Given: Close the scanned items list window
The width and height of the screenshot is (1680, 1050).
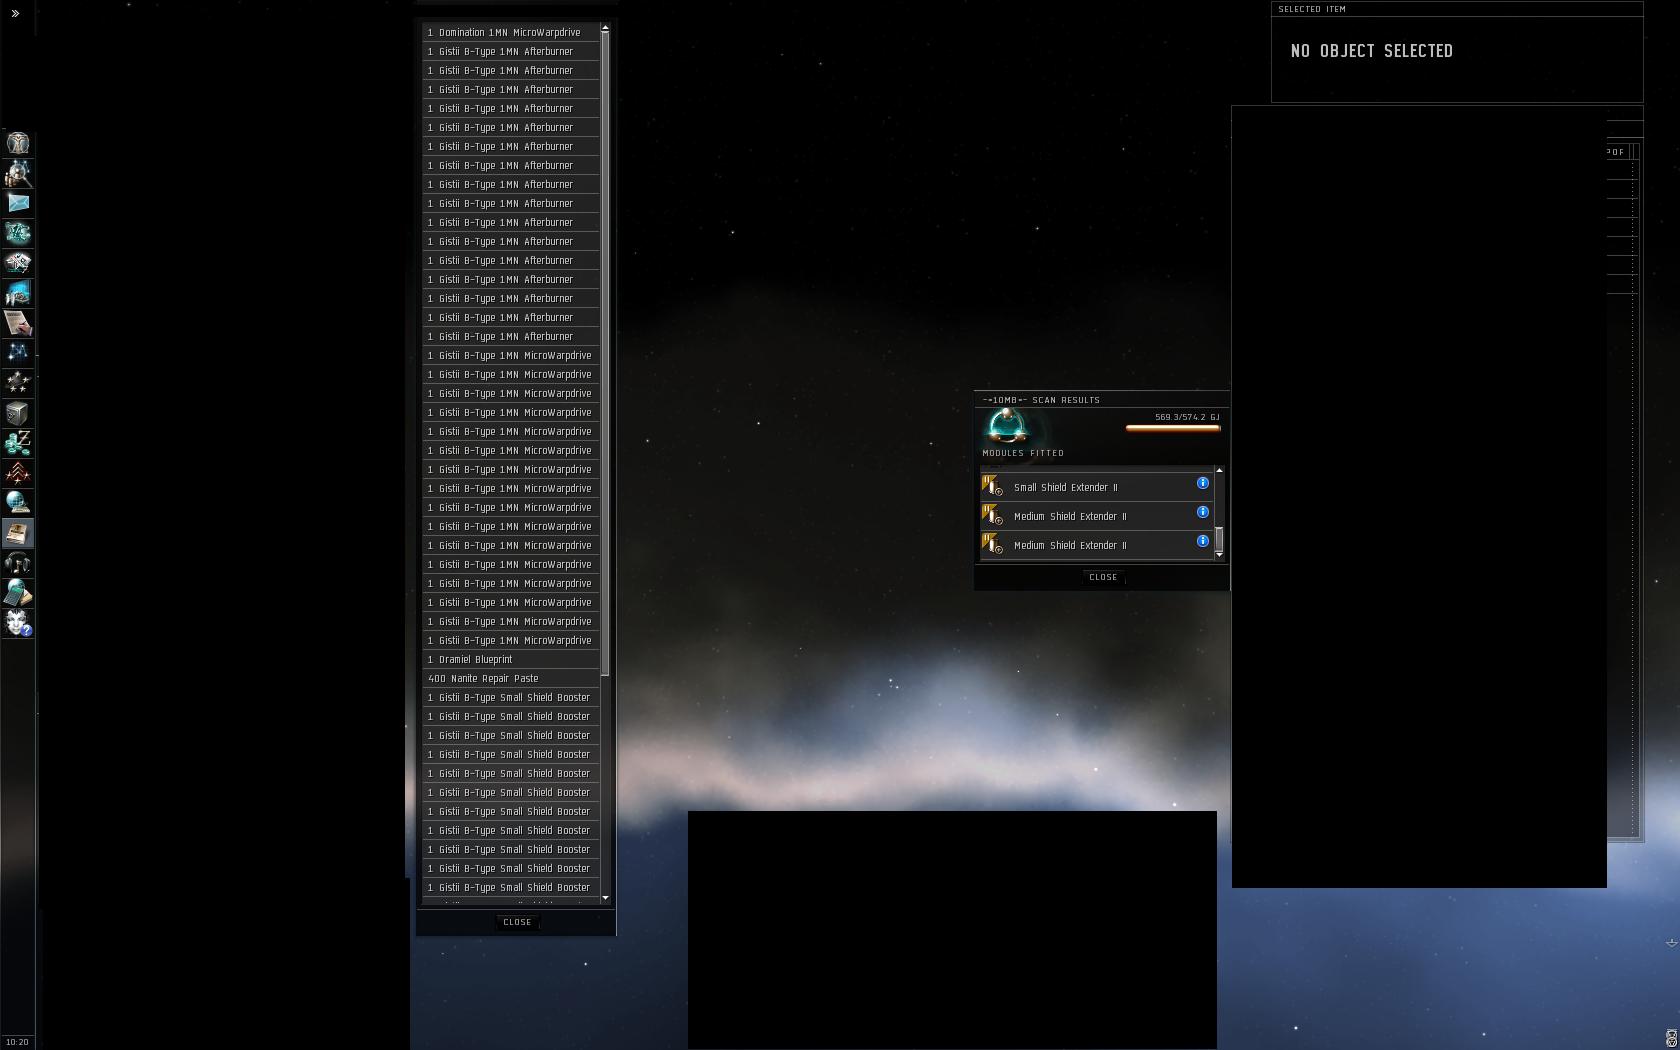Looking at the screenshot, I should click(x=517, y=922).
